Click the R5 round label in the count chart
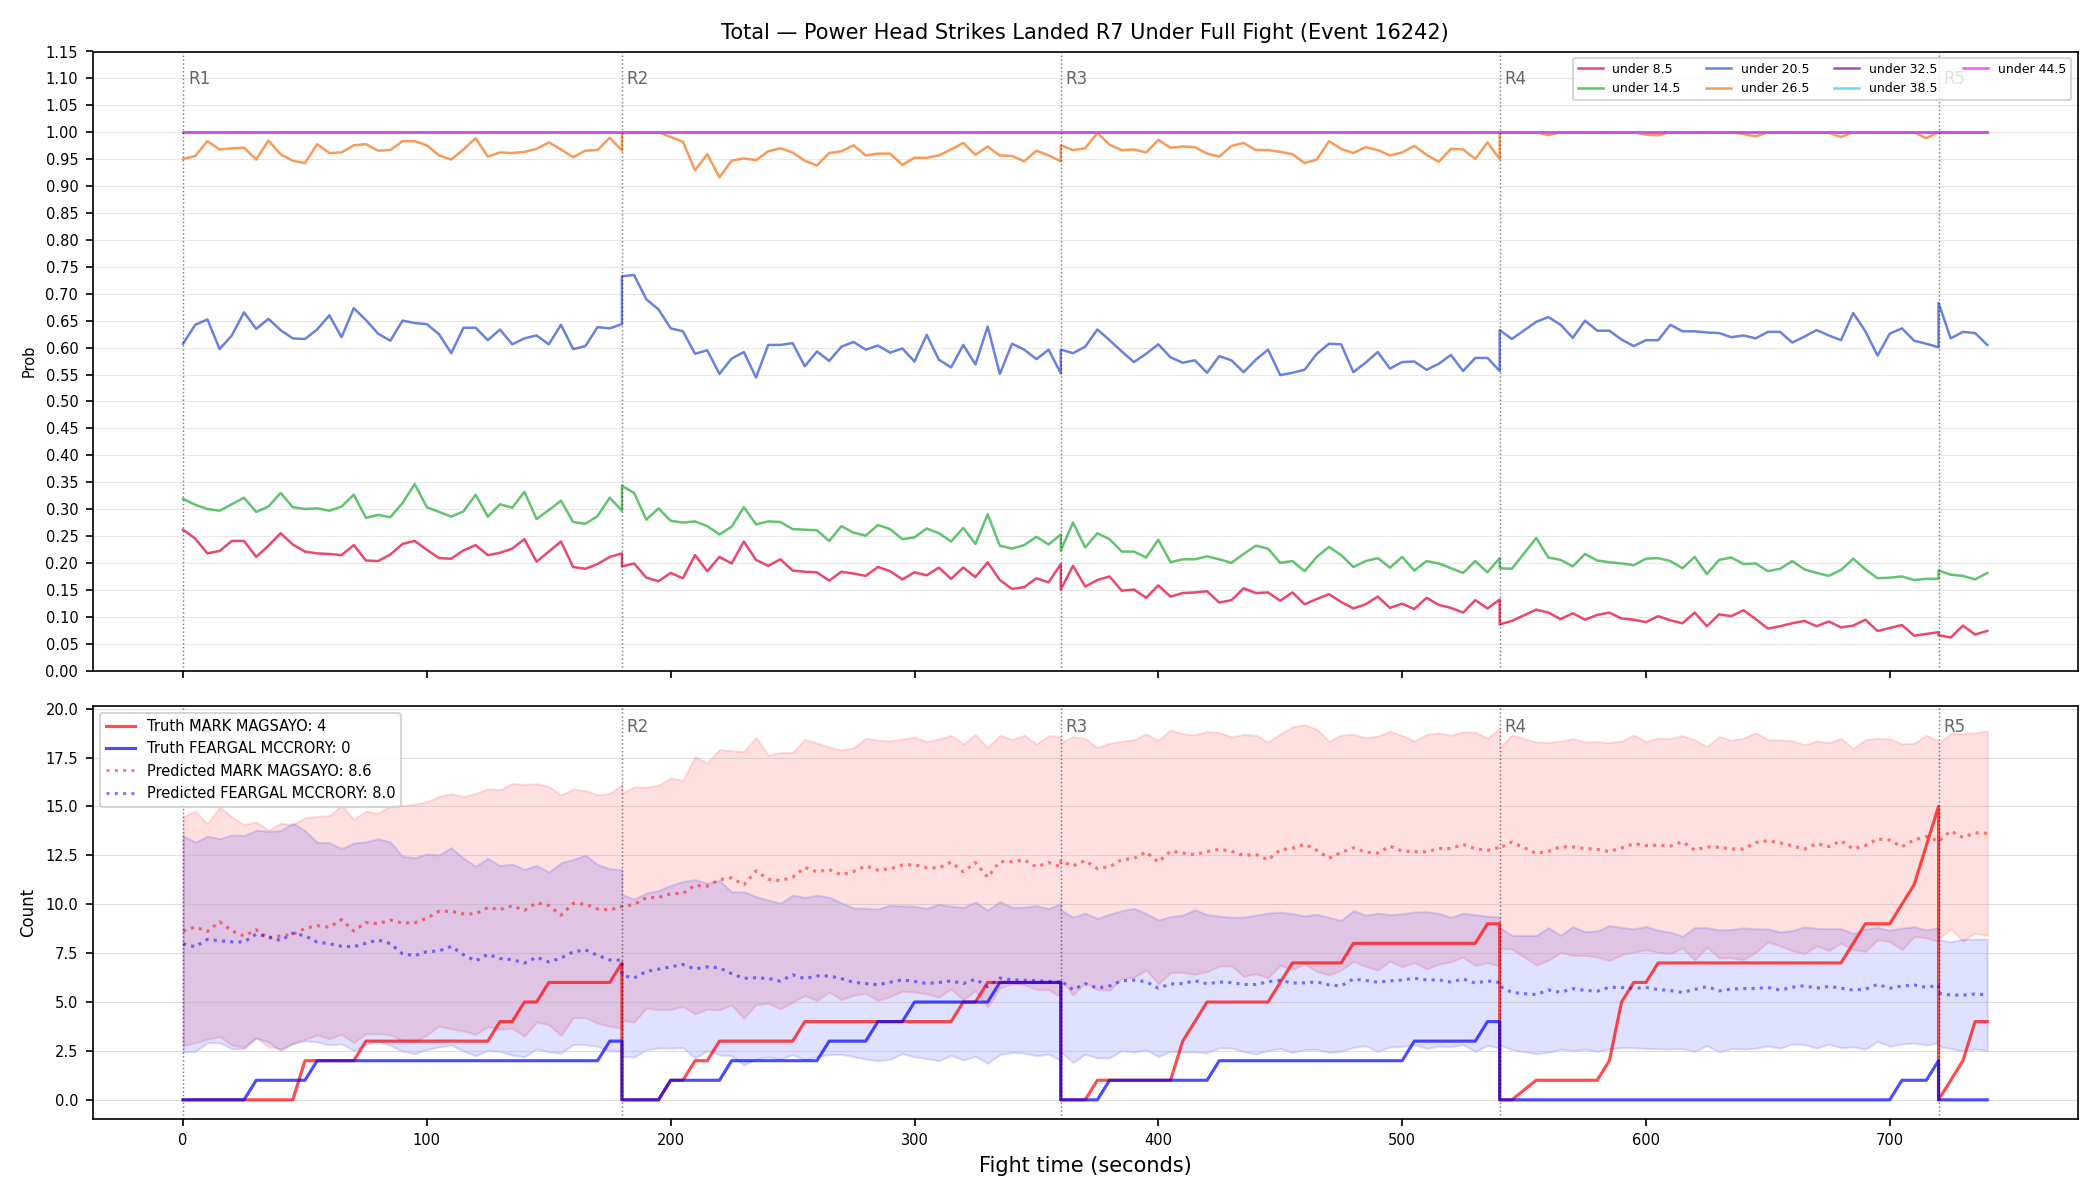 1954,726
